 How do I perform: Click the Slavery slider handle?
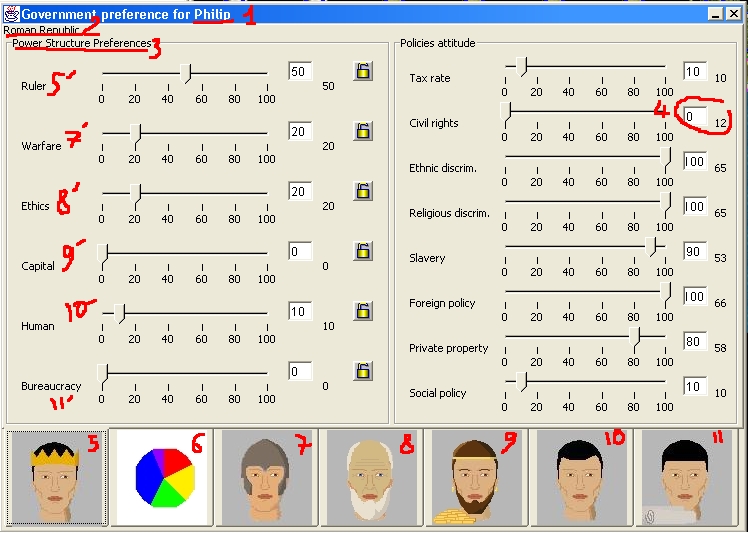click(x=655, y=247)
